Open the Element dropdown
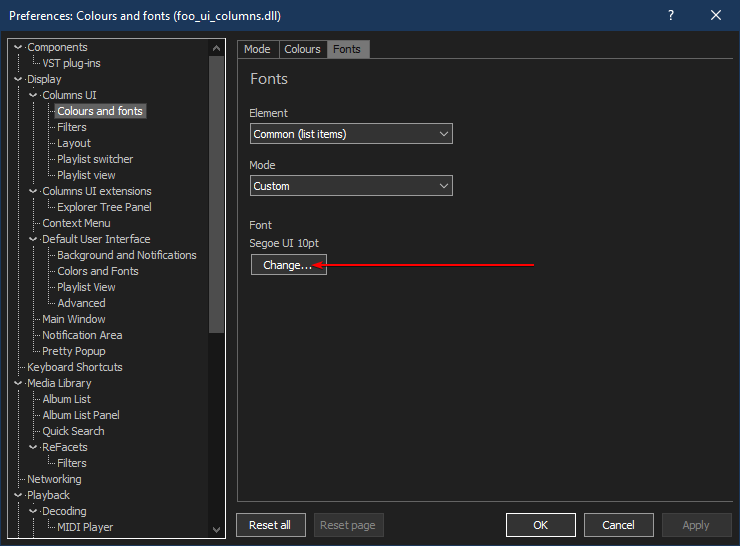 (351, 134)
